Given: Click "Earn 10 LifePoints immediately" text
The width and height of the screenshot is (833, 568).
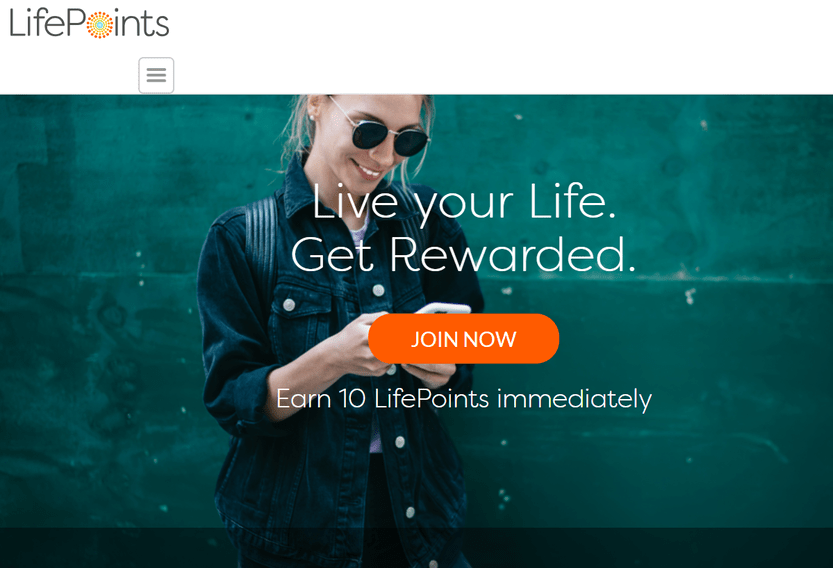Looking at the screenshot, I should coord(464,400).
